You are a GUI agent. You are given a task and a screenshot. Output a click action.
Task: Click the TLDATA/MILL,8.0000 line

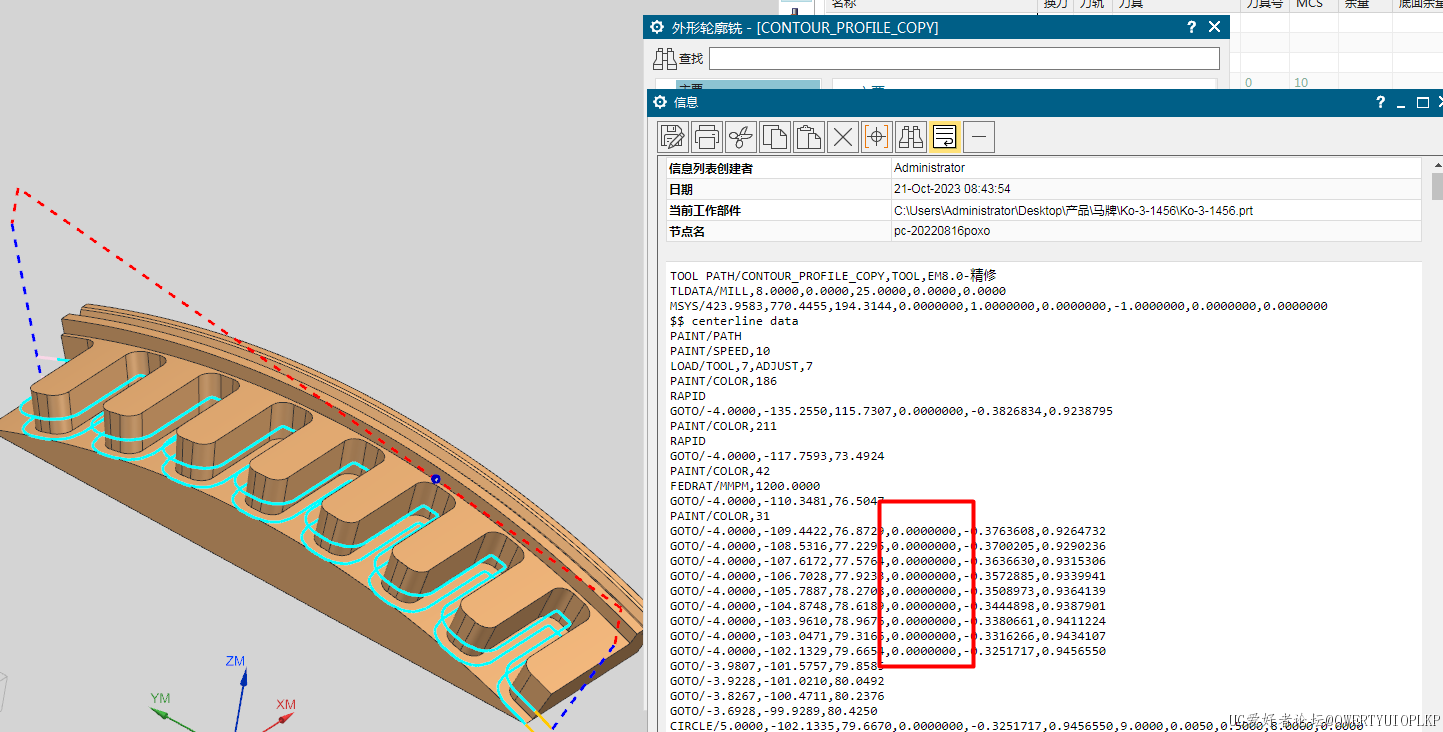pyautogui.click(x=837, y=291)
